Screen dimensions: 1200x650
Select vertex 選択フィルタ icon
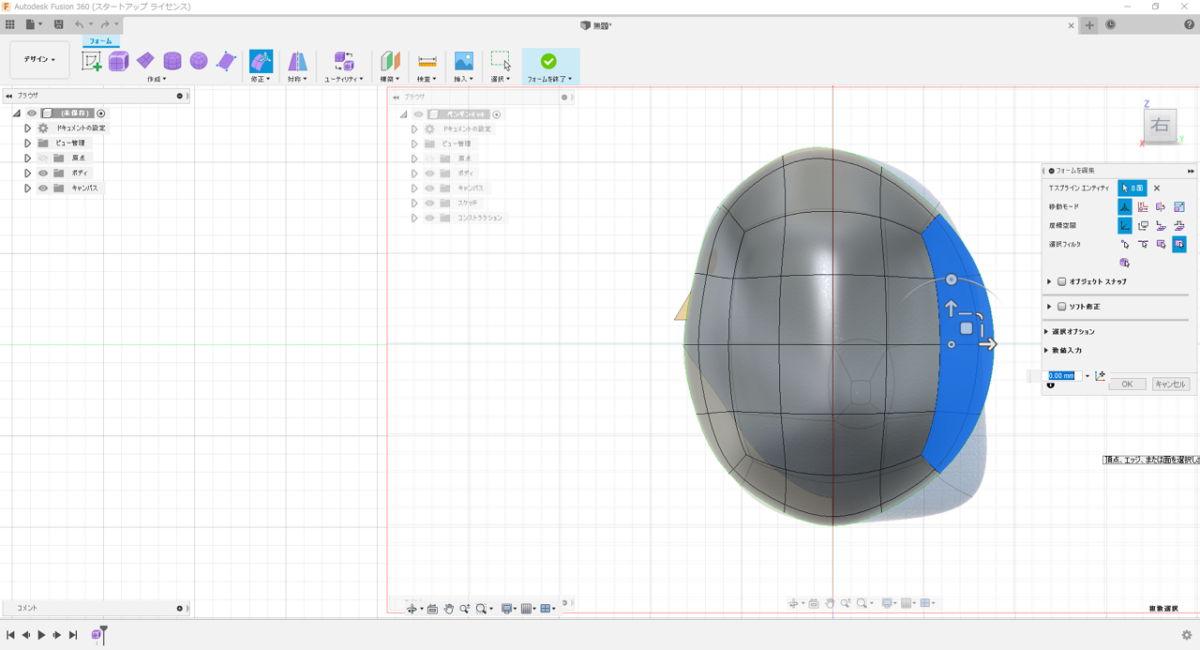[1125, 244]
